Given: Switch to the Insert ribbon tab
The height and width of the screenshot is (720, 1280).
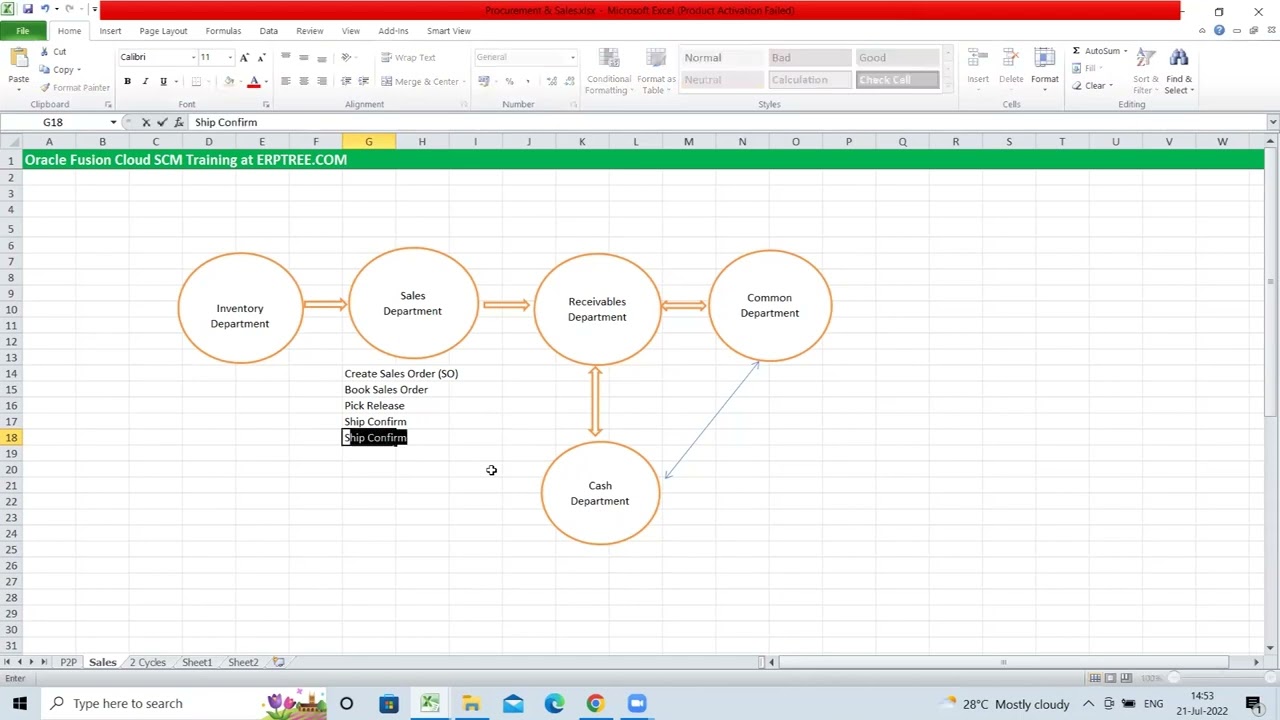Looking at the screenshot, I should click(x=110, y=31).
